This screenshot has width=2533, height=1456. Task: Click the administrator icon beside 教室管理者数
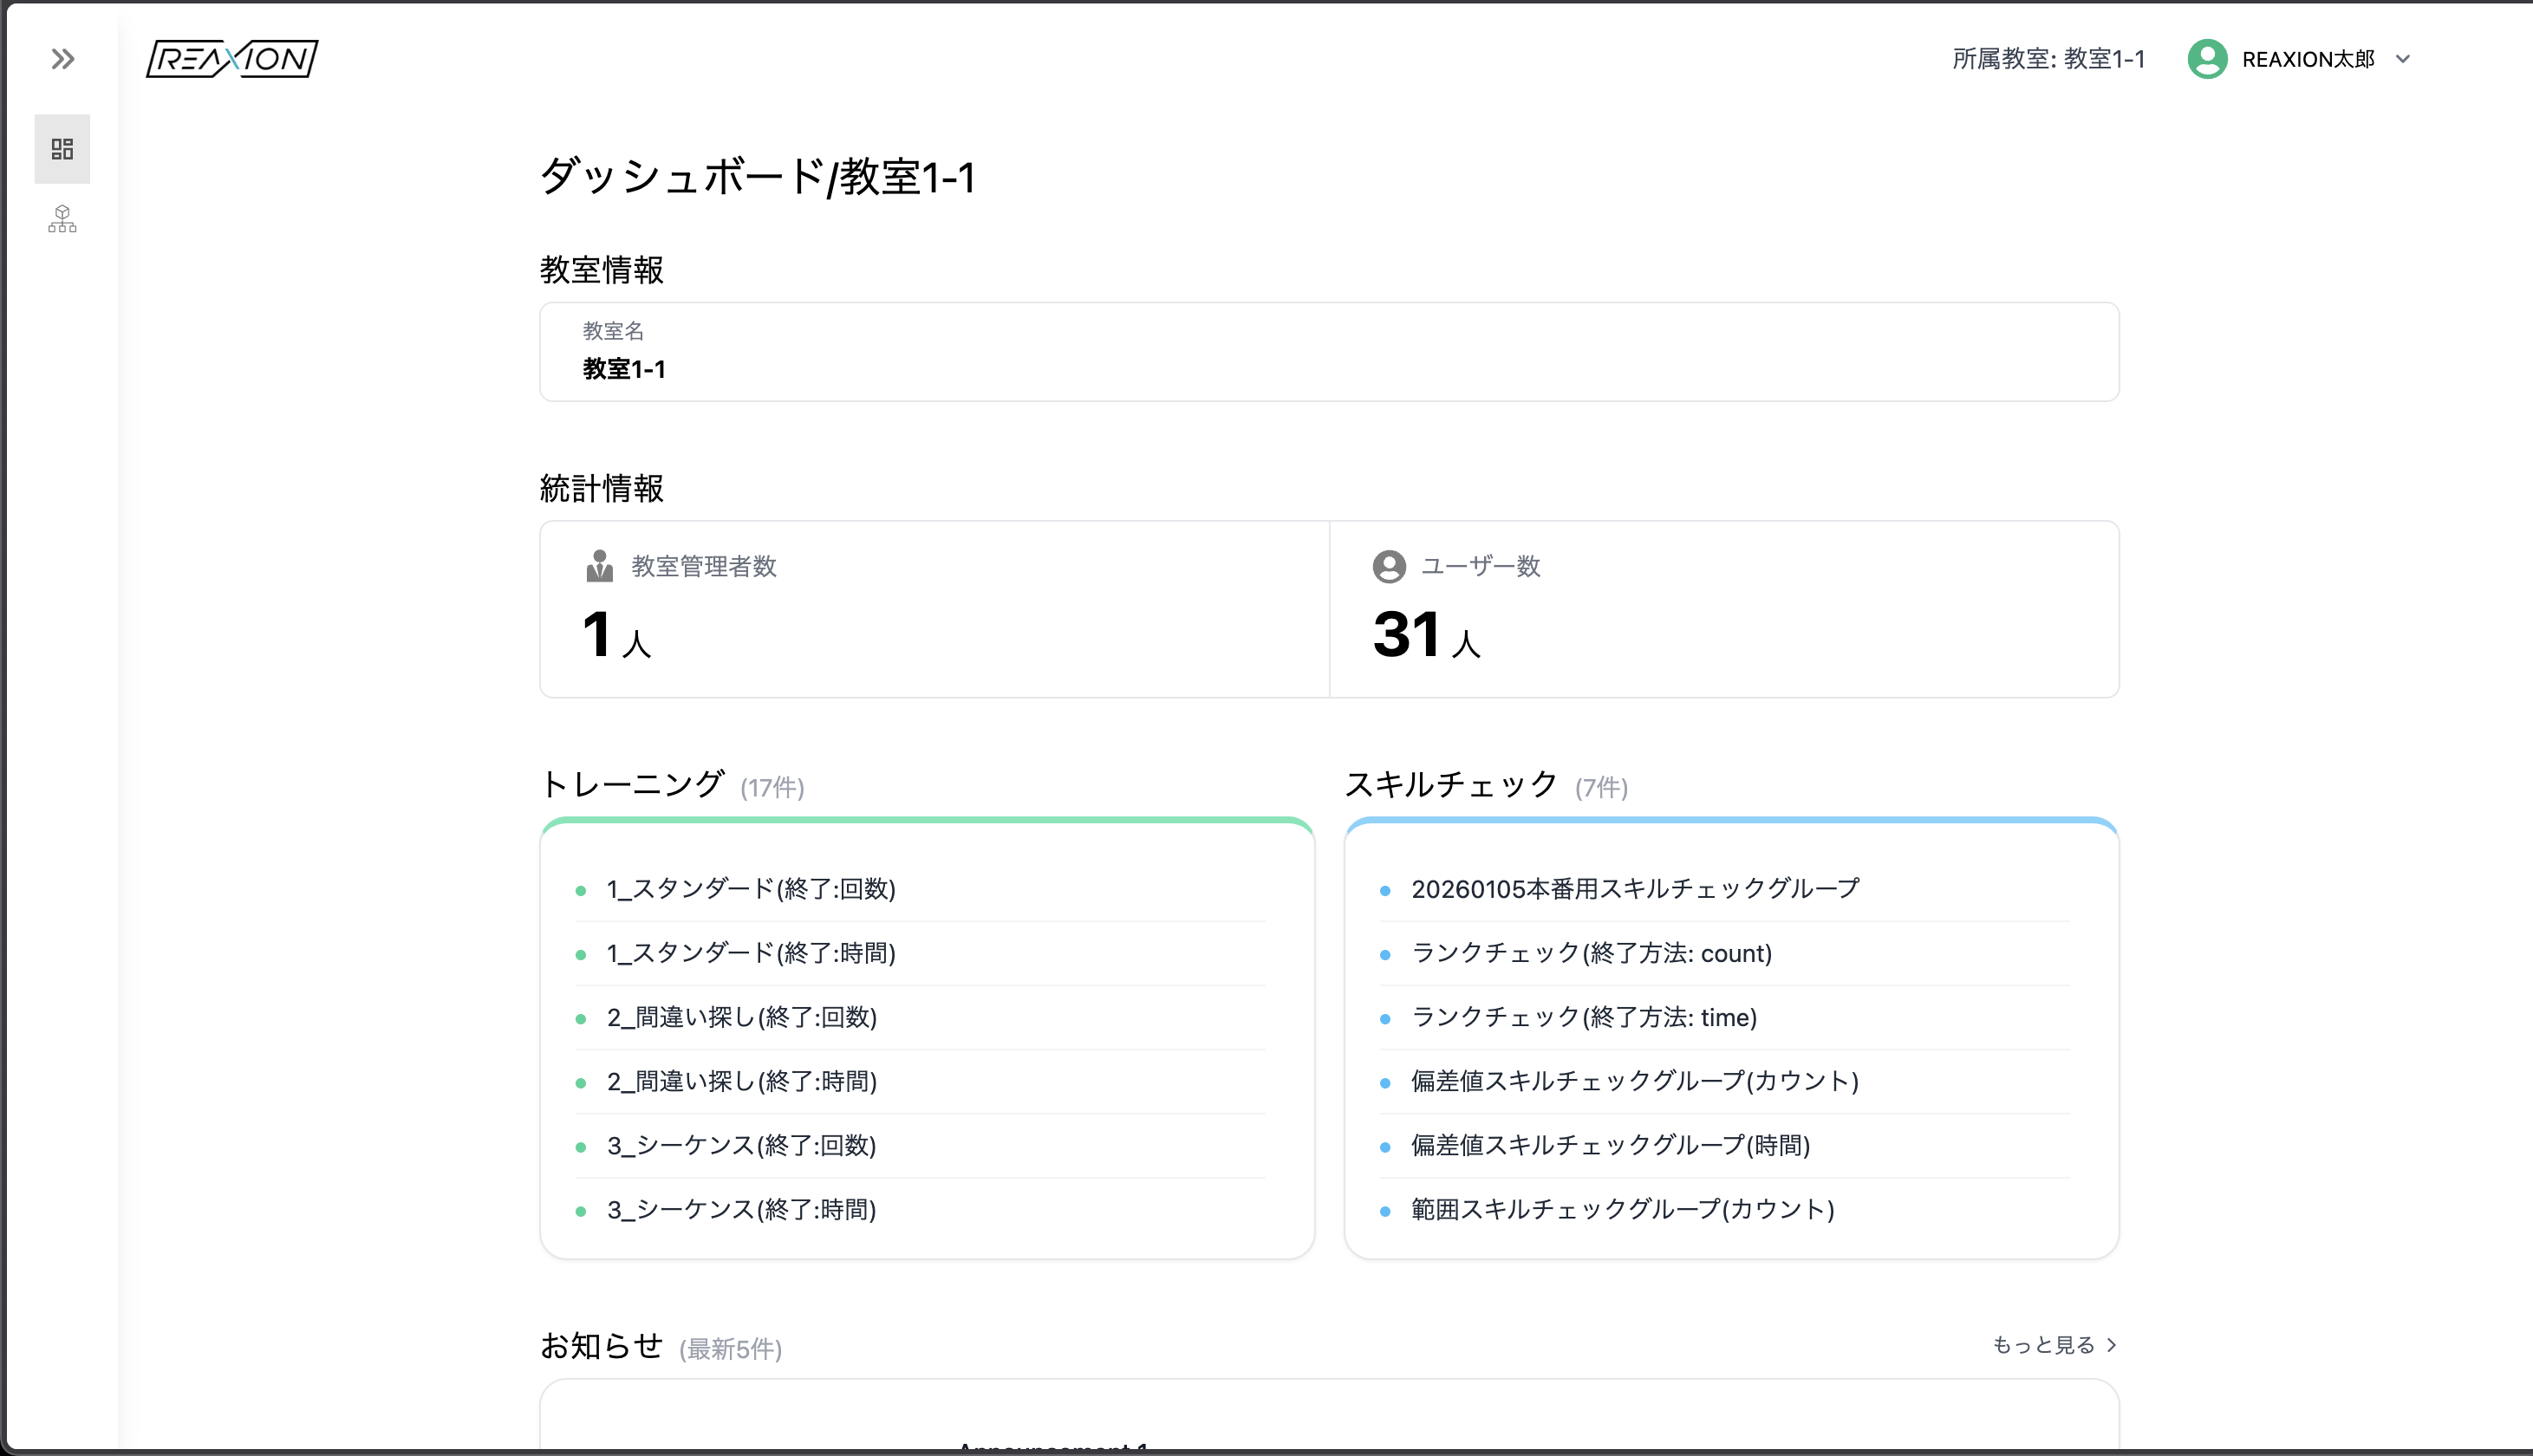598,566
